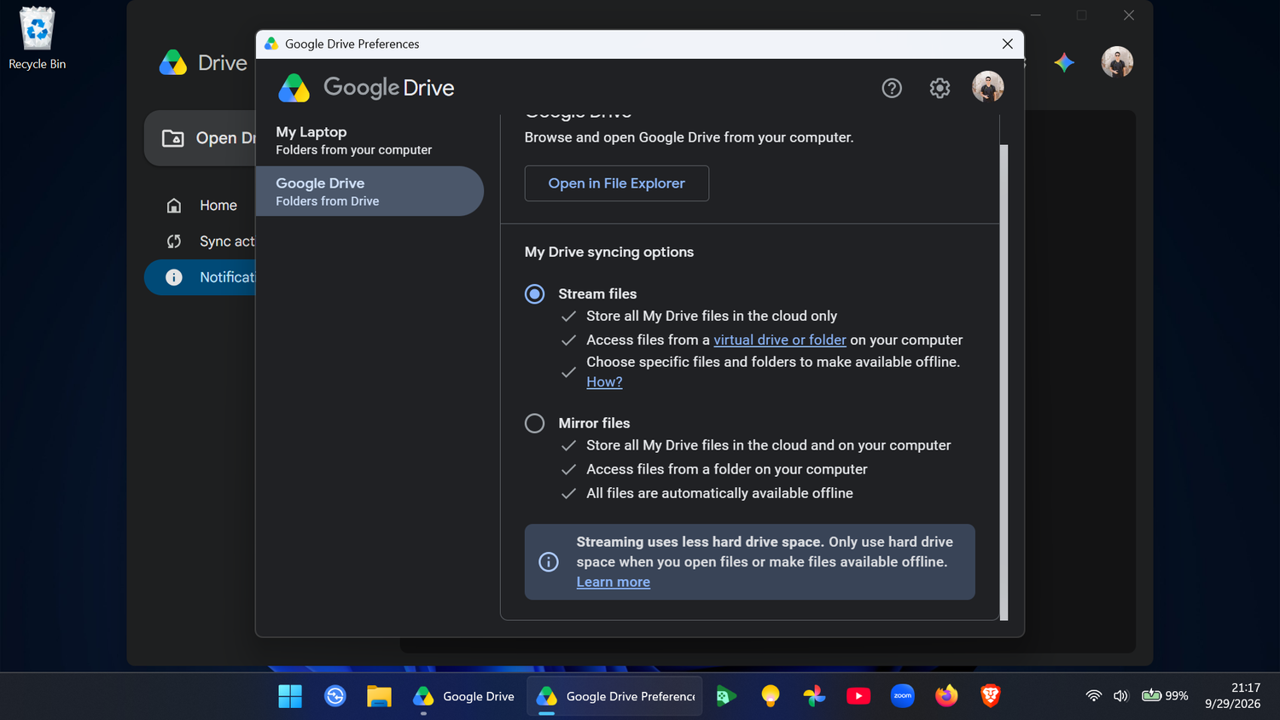Click the Gemini sparkle icon in the Drive window
Viewport: 1280px width, 720px height.
[x=1064, y=62]
